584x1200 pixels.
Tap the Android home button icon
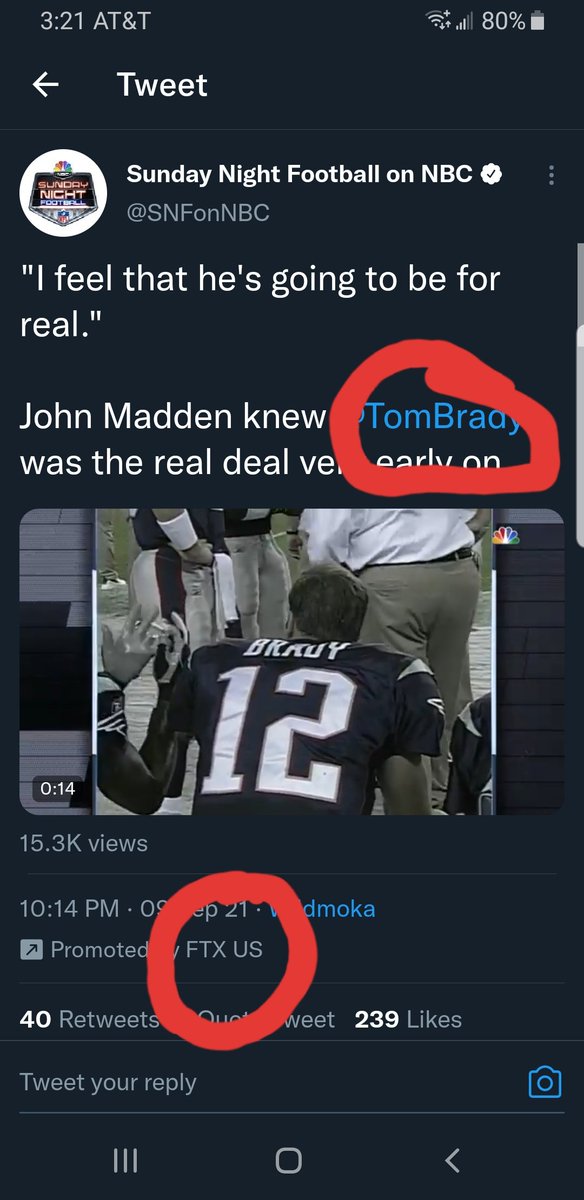pos(288,1160)
